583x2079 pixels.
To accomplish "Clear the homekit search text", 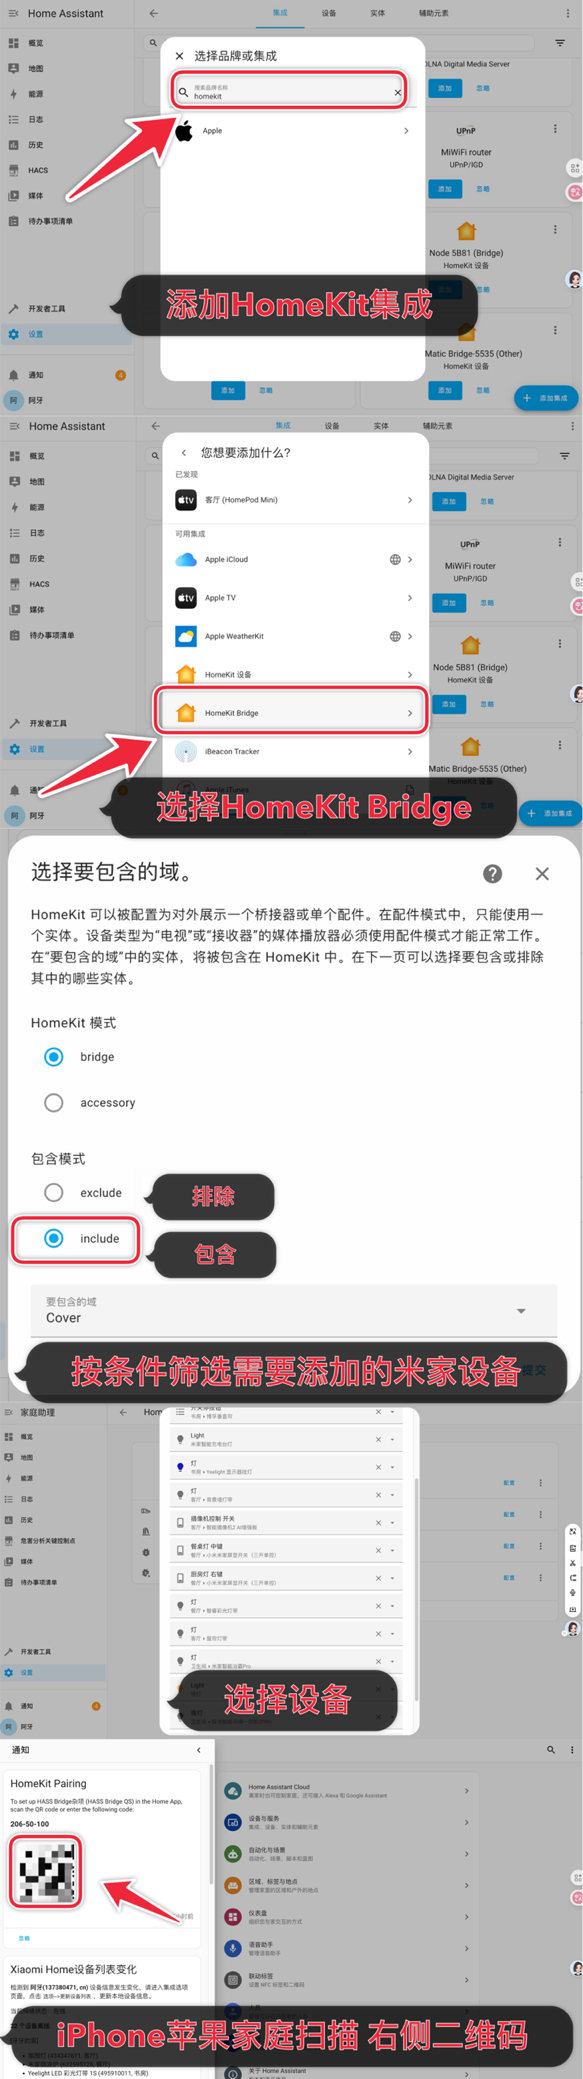I will [x=397, y=92].
